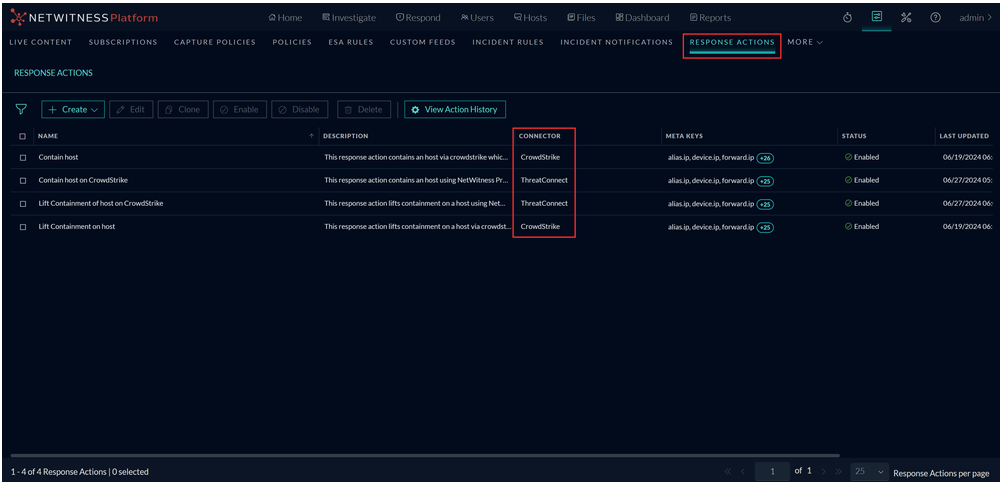Go to first page of results
The image size is (1002, 482).
[728, 471]
